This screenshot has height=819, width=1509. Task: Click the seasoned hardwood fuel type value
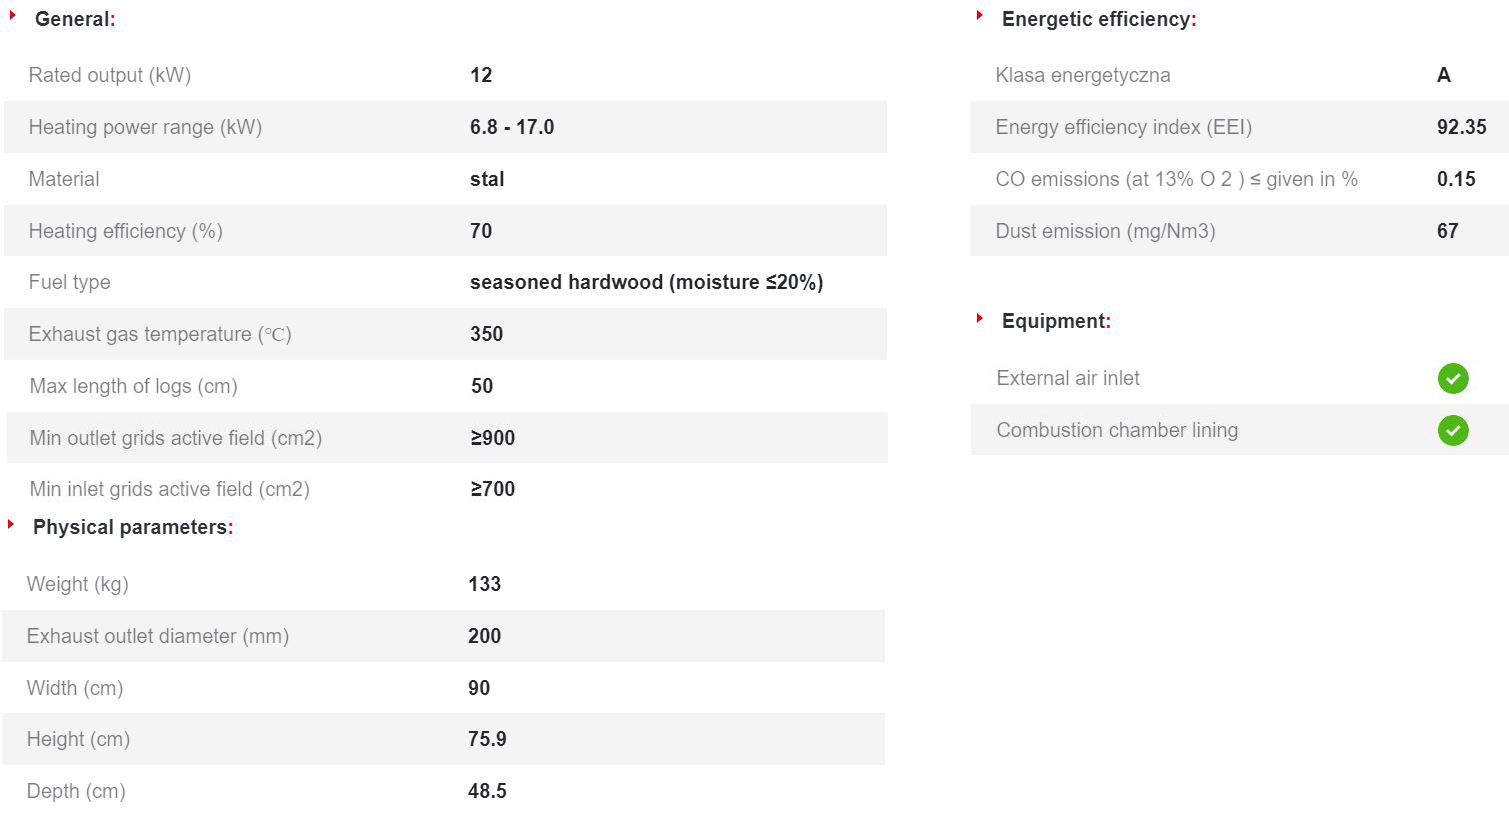pyautogui.click(x=647, y=282)
